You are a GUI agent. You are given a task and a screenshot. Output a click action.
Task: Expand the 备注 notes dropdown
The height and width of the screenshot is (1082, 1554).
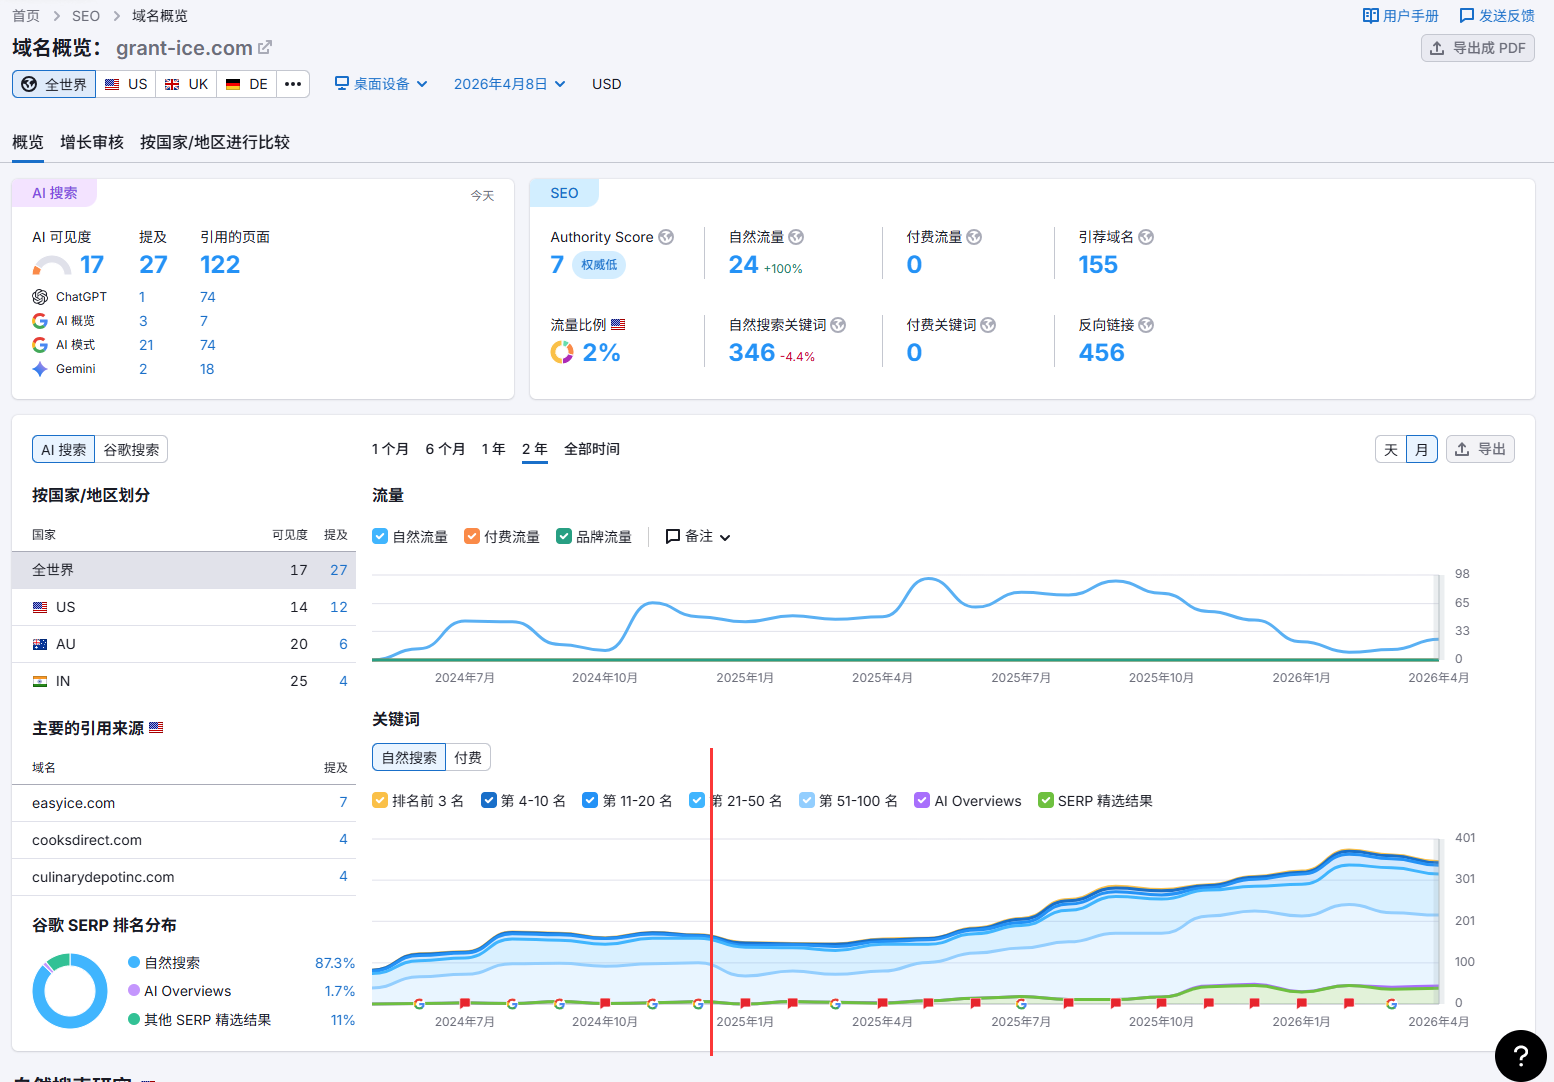click(698, 537)
